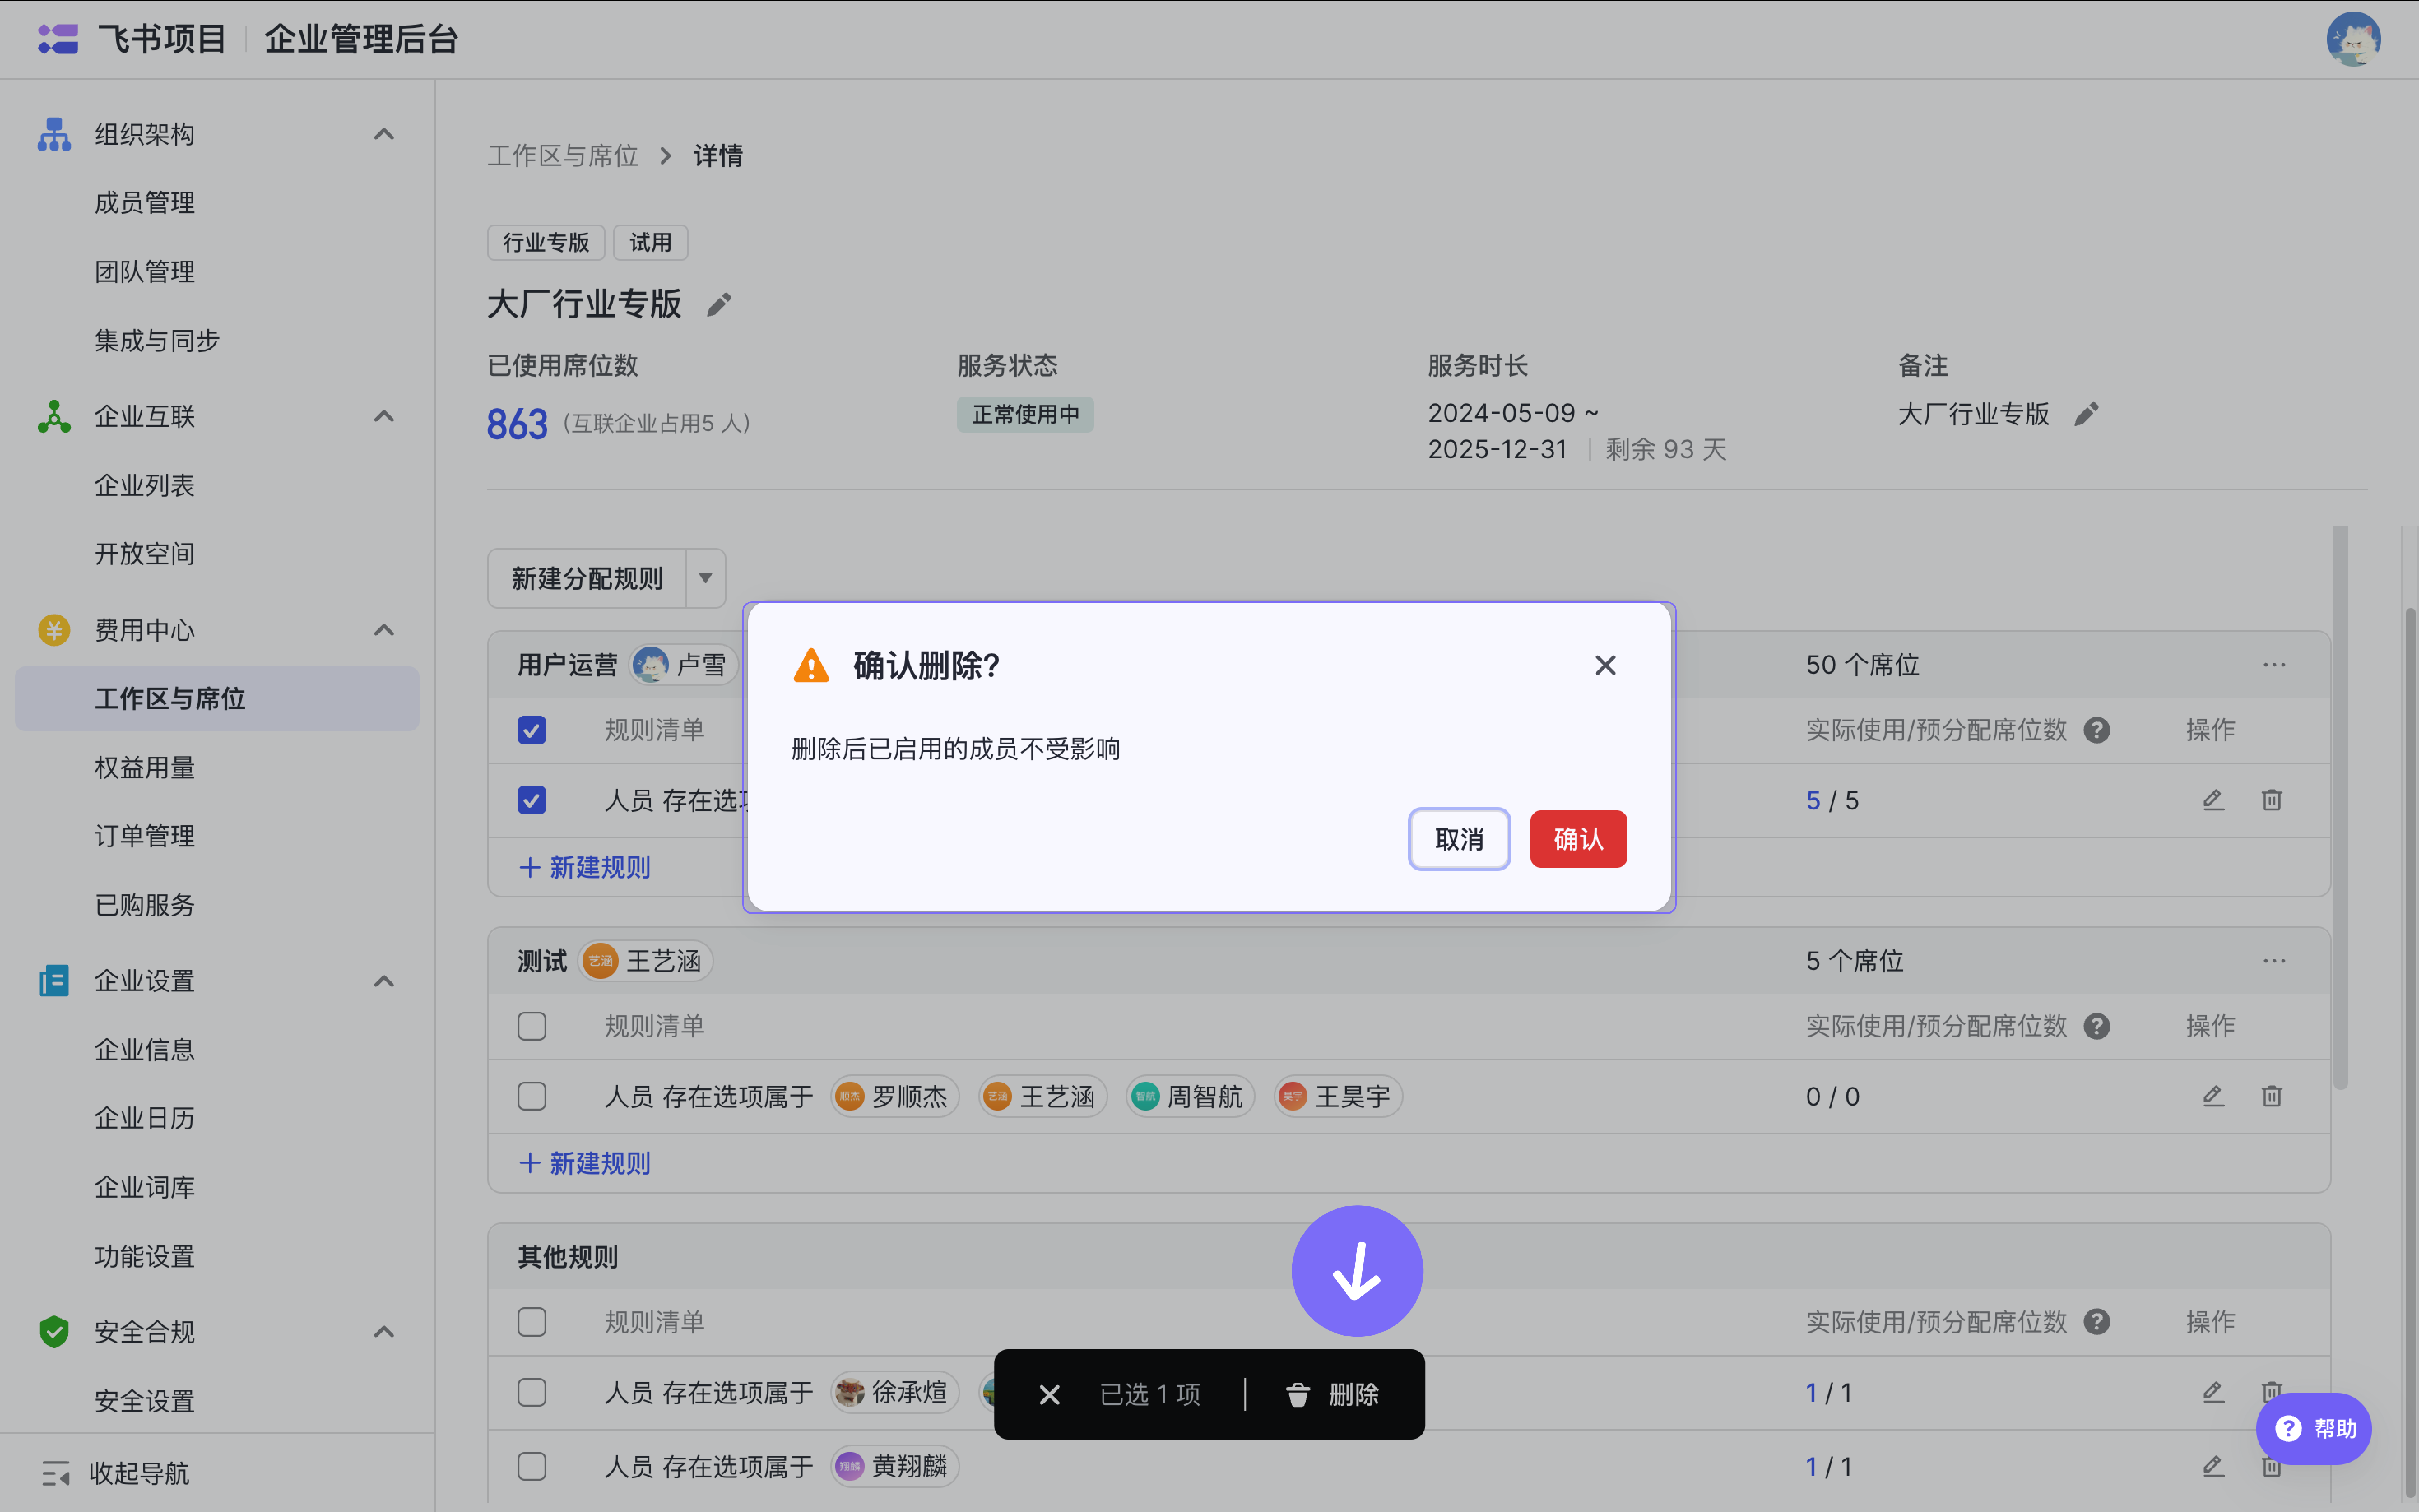Open the 帮助 help button
This screenshot has width=2419, height=1512.
coord(2314,1429)
